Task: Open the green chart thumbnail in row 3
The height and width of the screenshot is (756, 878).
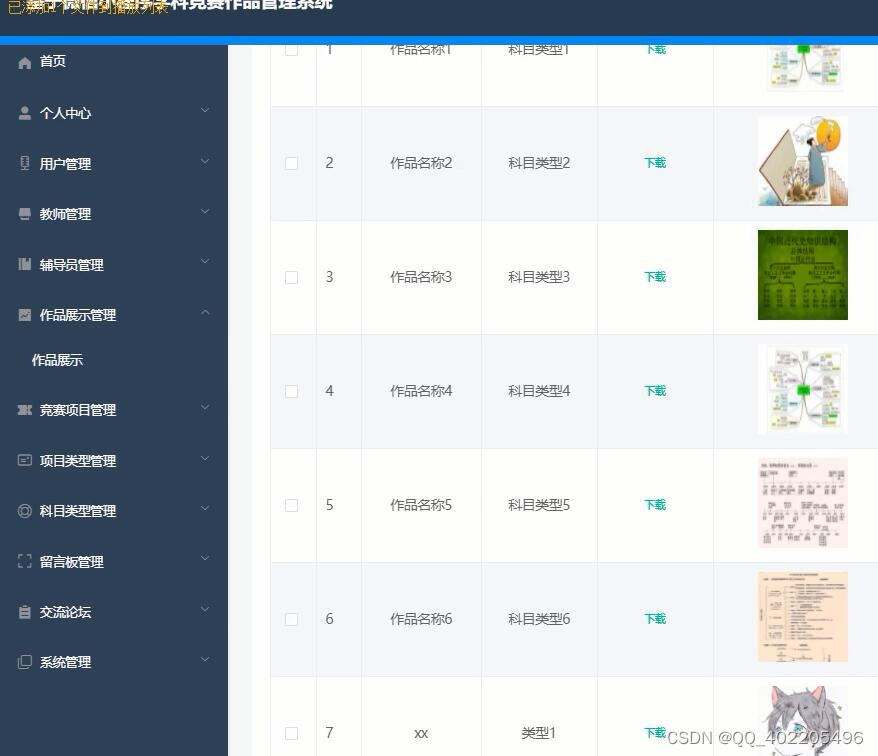Action: (802, 275)
